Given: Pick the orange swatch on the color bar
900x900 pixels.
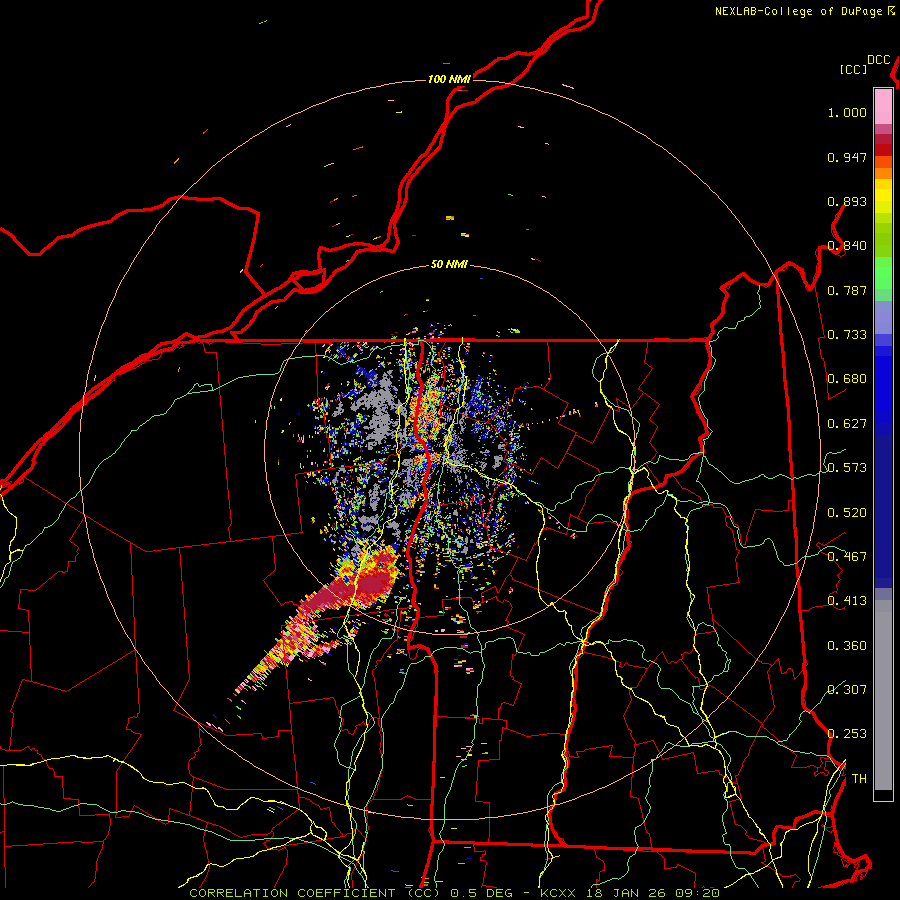Looking at the screenshot, I should tap(883, 173).
